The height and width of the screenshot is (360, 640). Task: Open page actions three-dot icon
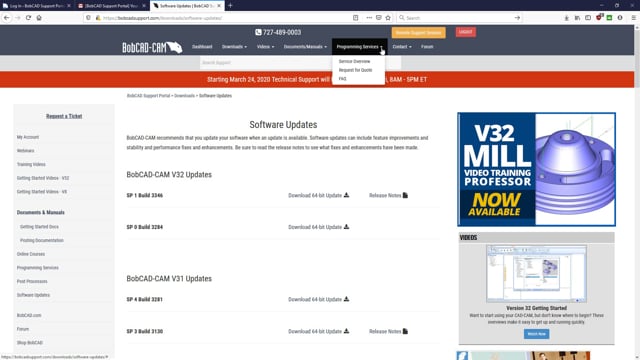coord(369,18)
